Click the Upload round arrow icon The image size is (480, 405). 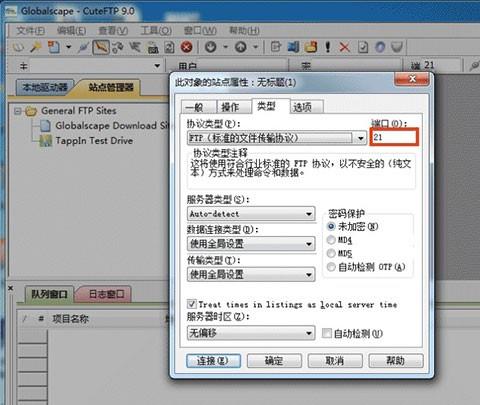click(x=241, y=47)
